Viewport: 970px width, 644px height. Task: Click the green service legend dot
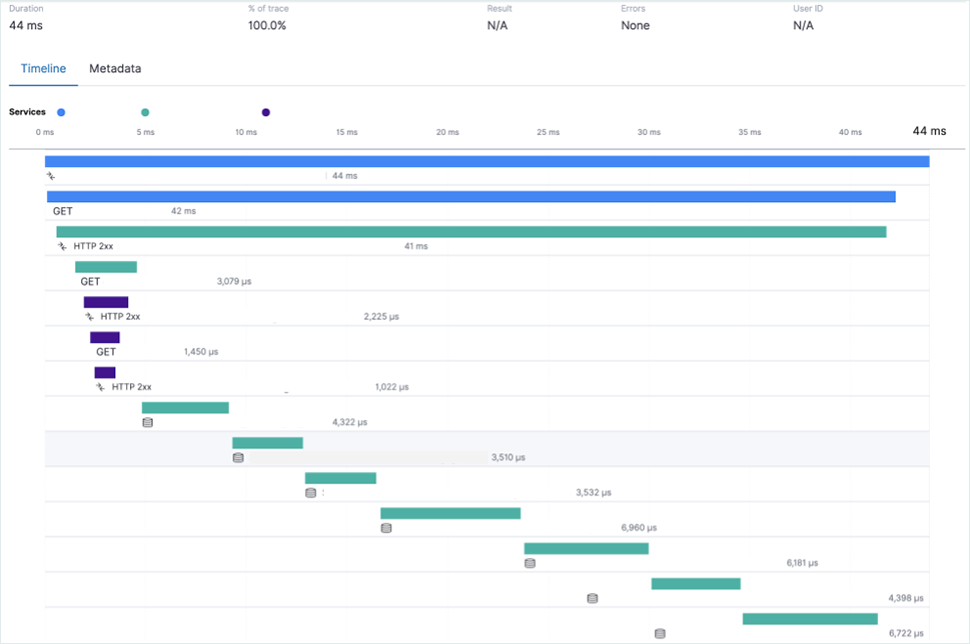pyautogui.click(x=145, y=112)
